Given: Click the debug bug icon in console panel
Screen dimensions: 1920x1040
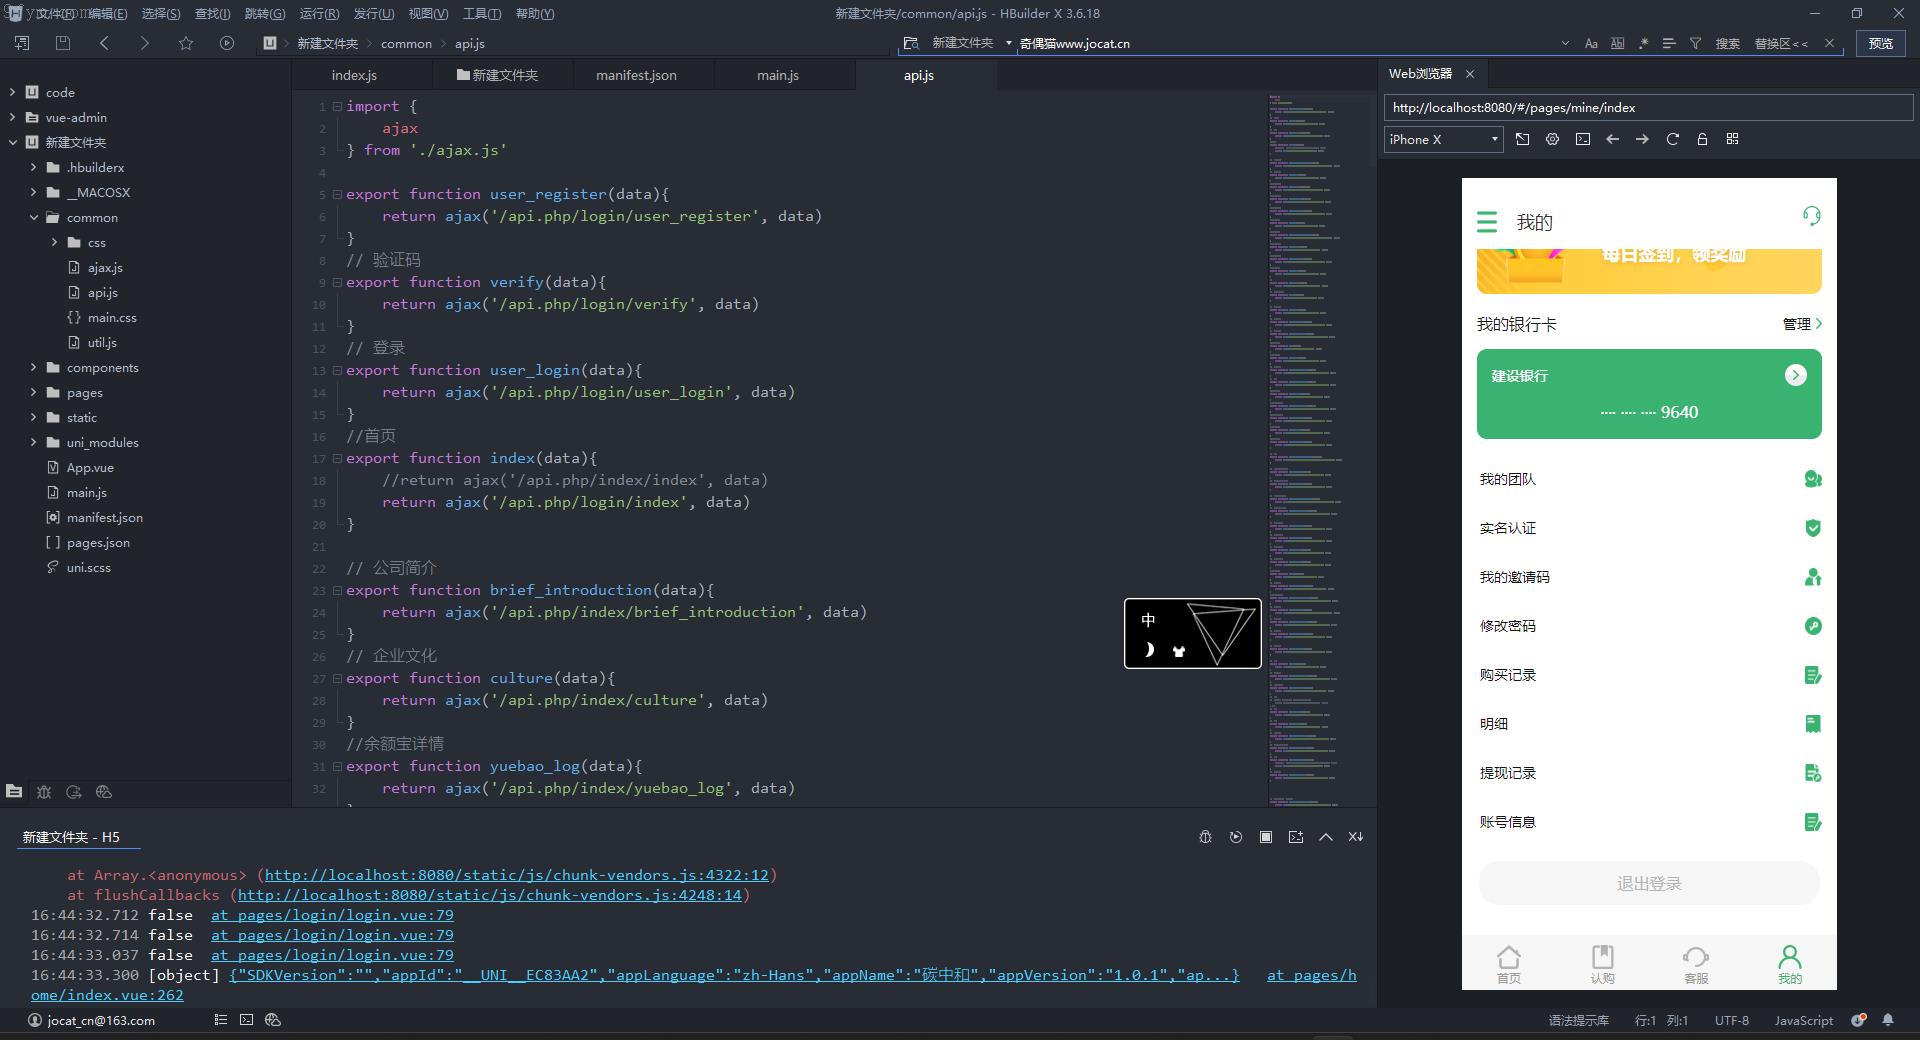Looking at the screenshot, I should (x=1205, y=837).
